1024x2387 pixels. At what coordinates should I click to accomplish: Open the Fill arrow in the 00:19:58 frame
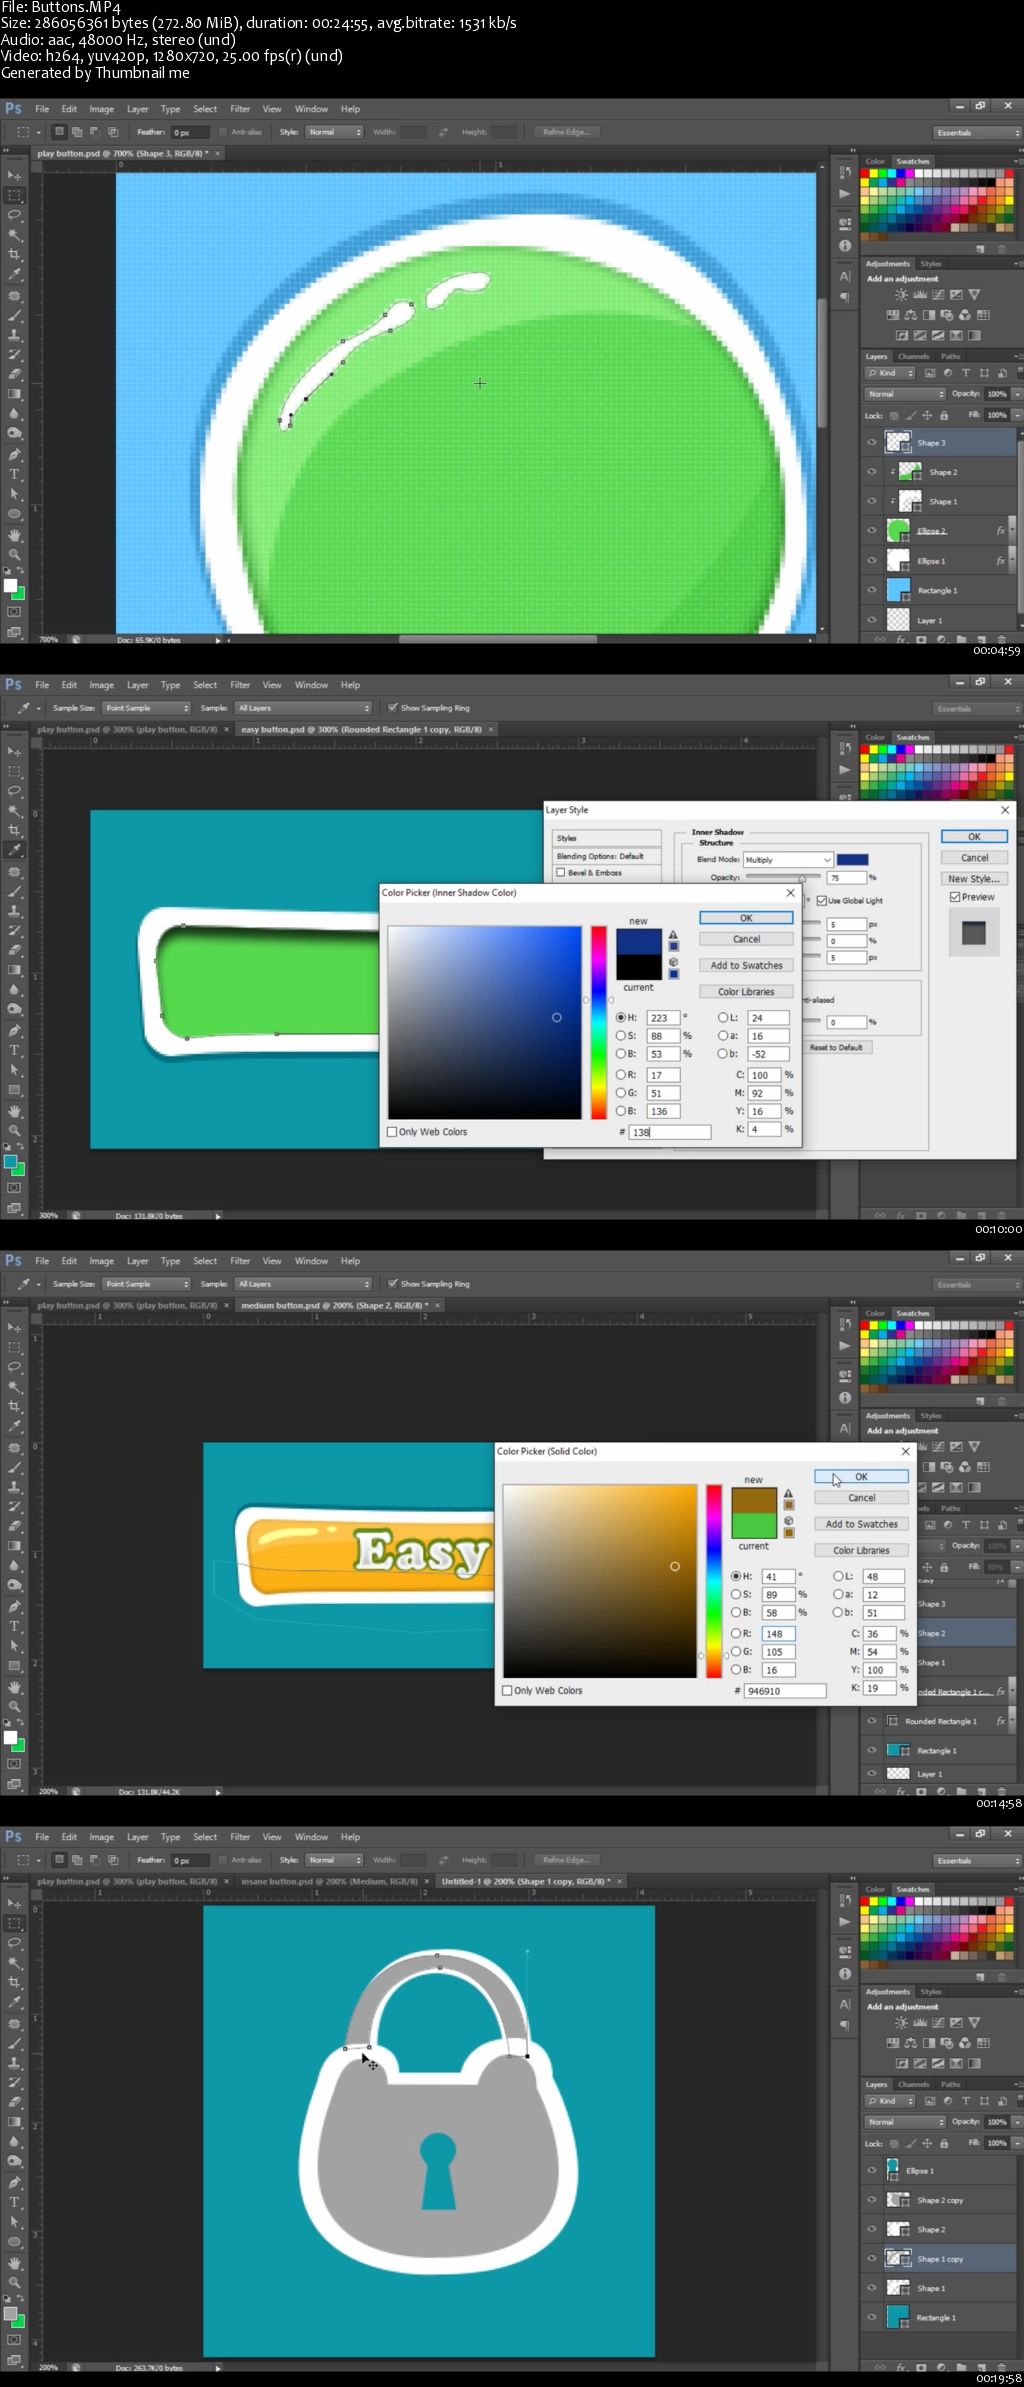click(1017, 2143)
